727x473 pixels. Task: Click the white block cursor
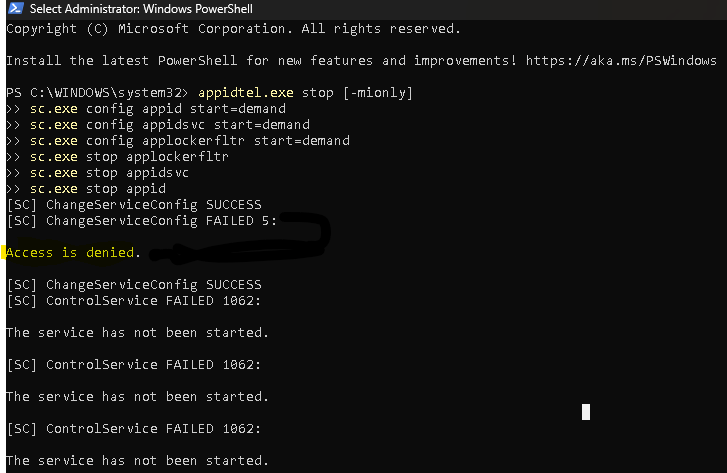coord(586,412)
